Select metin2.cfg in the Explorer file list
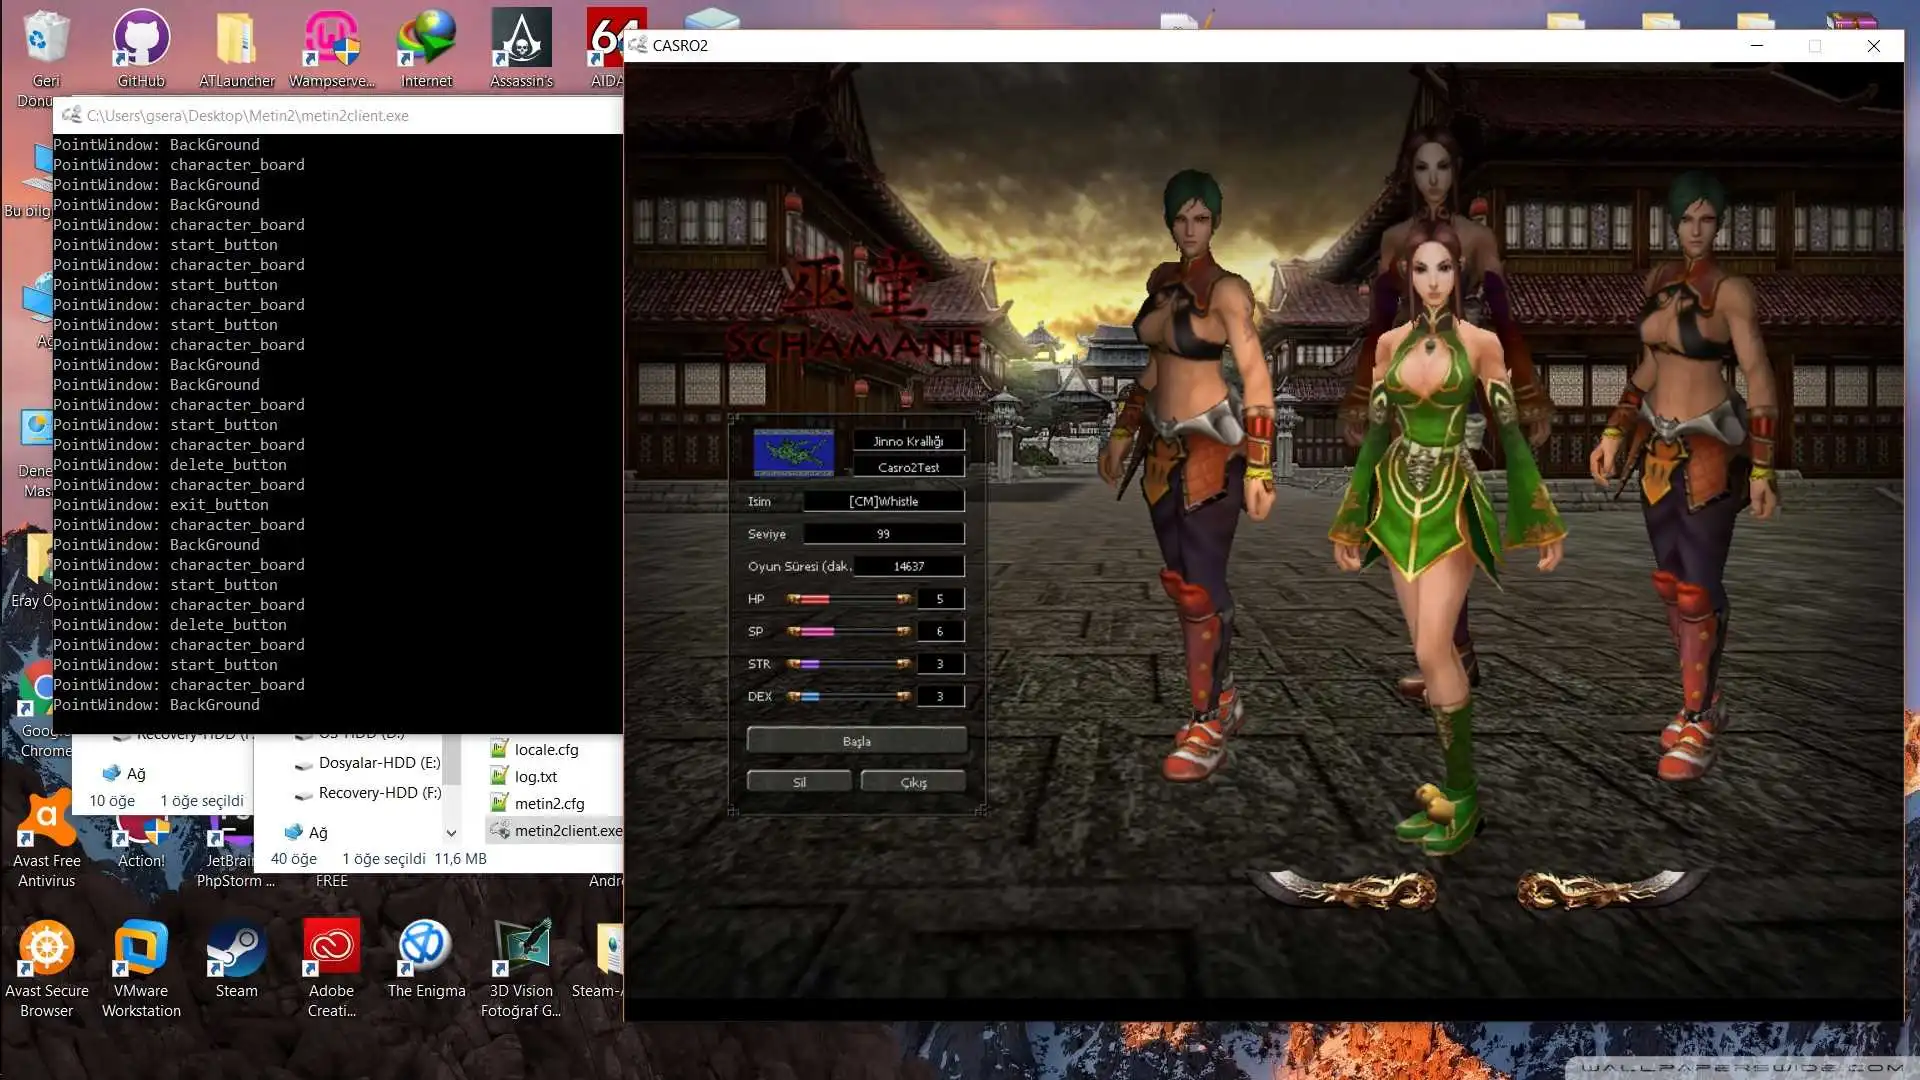 [537, 803]
